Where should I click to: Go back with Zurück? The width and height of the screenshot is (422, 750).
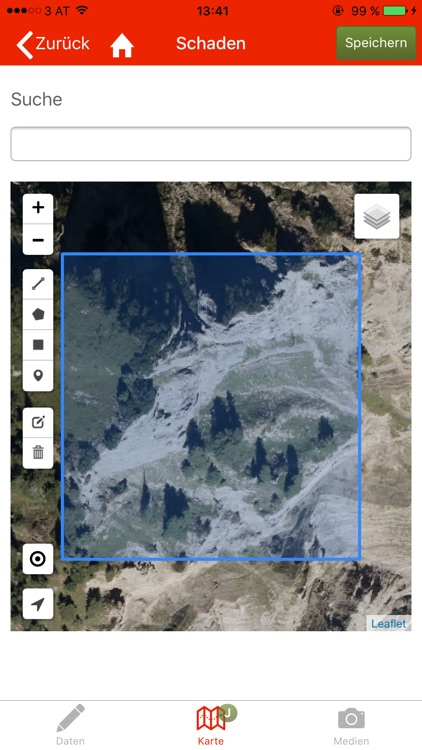[x=53, y=44]
